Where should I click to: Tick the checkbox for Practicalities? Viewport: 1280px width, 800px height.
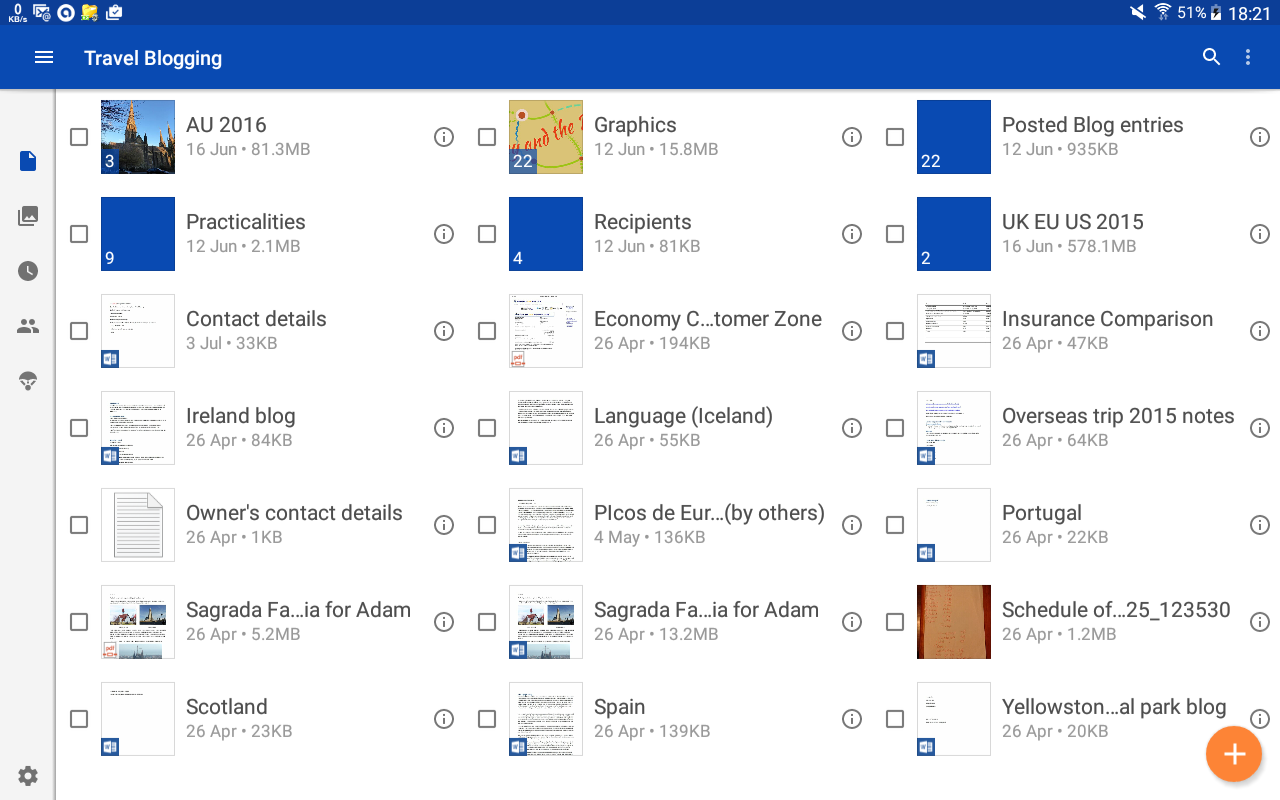79,234
